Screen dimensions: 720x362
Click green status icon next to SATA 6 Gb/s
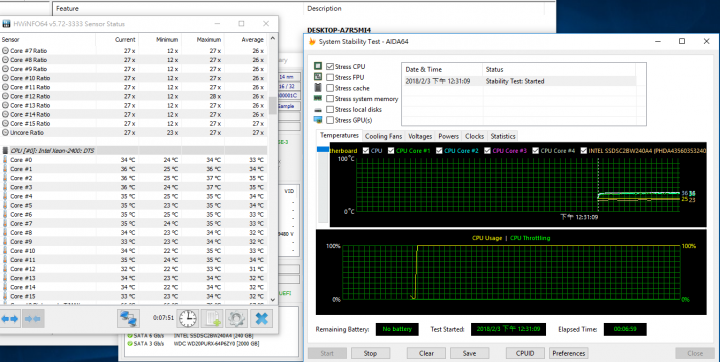(130, 336)
